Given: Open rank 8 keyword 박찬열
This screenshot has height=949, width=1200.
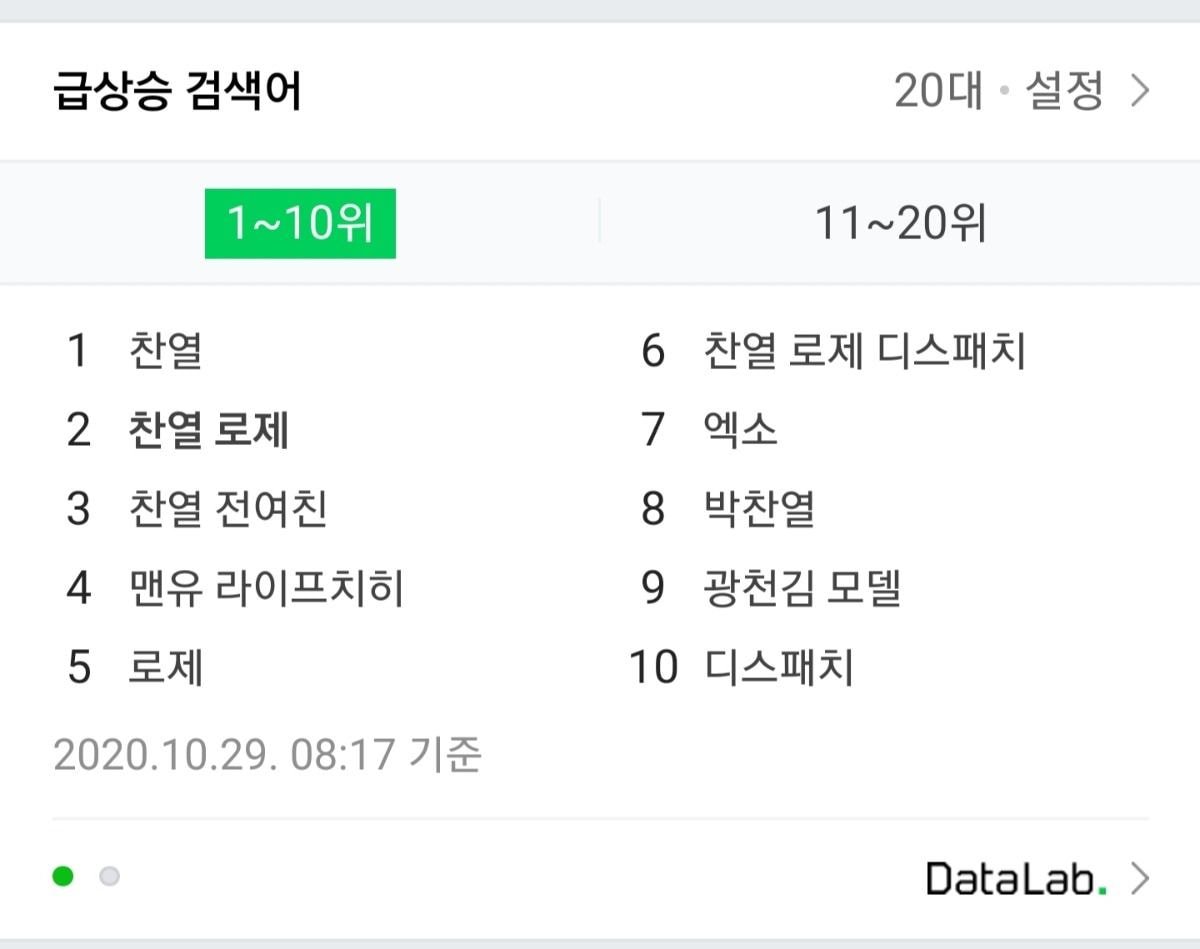Looking at the screenshot, I should [x=760, y=509].
